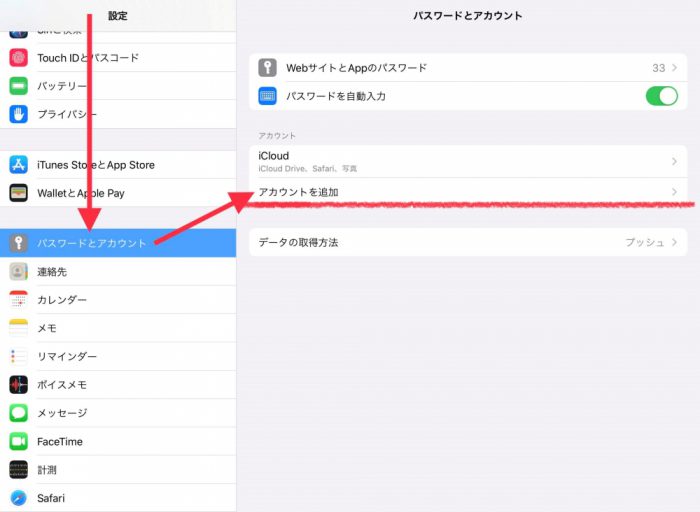Tap iCloud Drive、Safari、写真 subtitle

(308, 169)
